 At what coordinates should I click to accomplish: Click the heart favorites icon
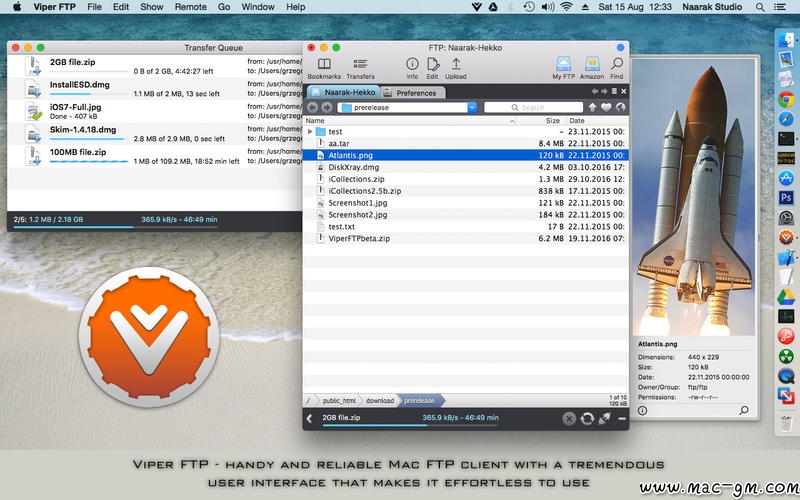606,107
